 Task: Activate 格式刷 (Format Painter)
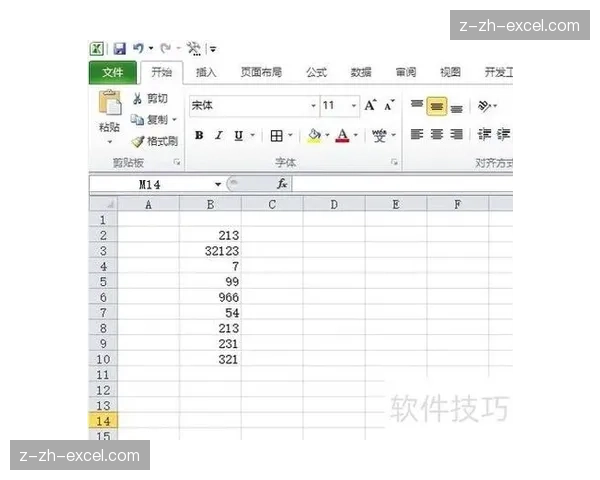(x=155, y=141)
